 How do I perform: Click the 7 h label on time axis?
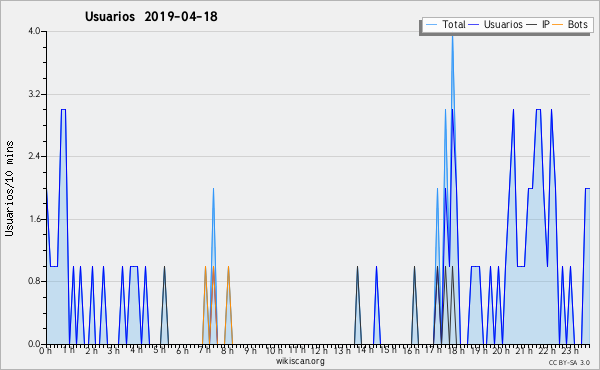pyautogui.click(x=205, y=351)
